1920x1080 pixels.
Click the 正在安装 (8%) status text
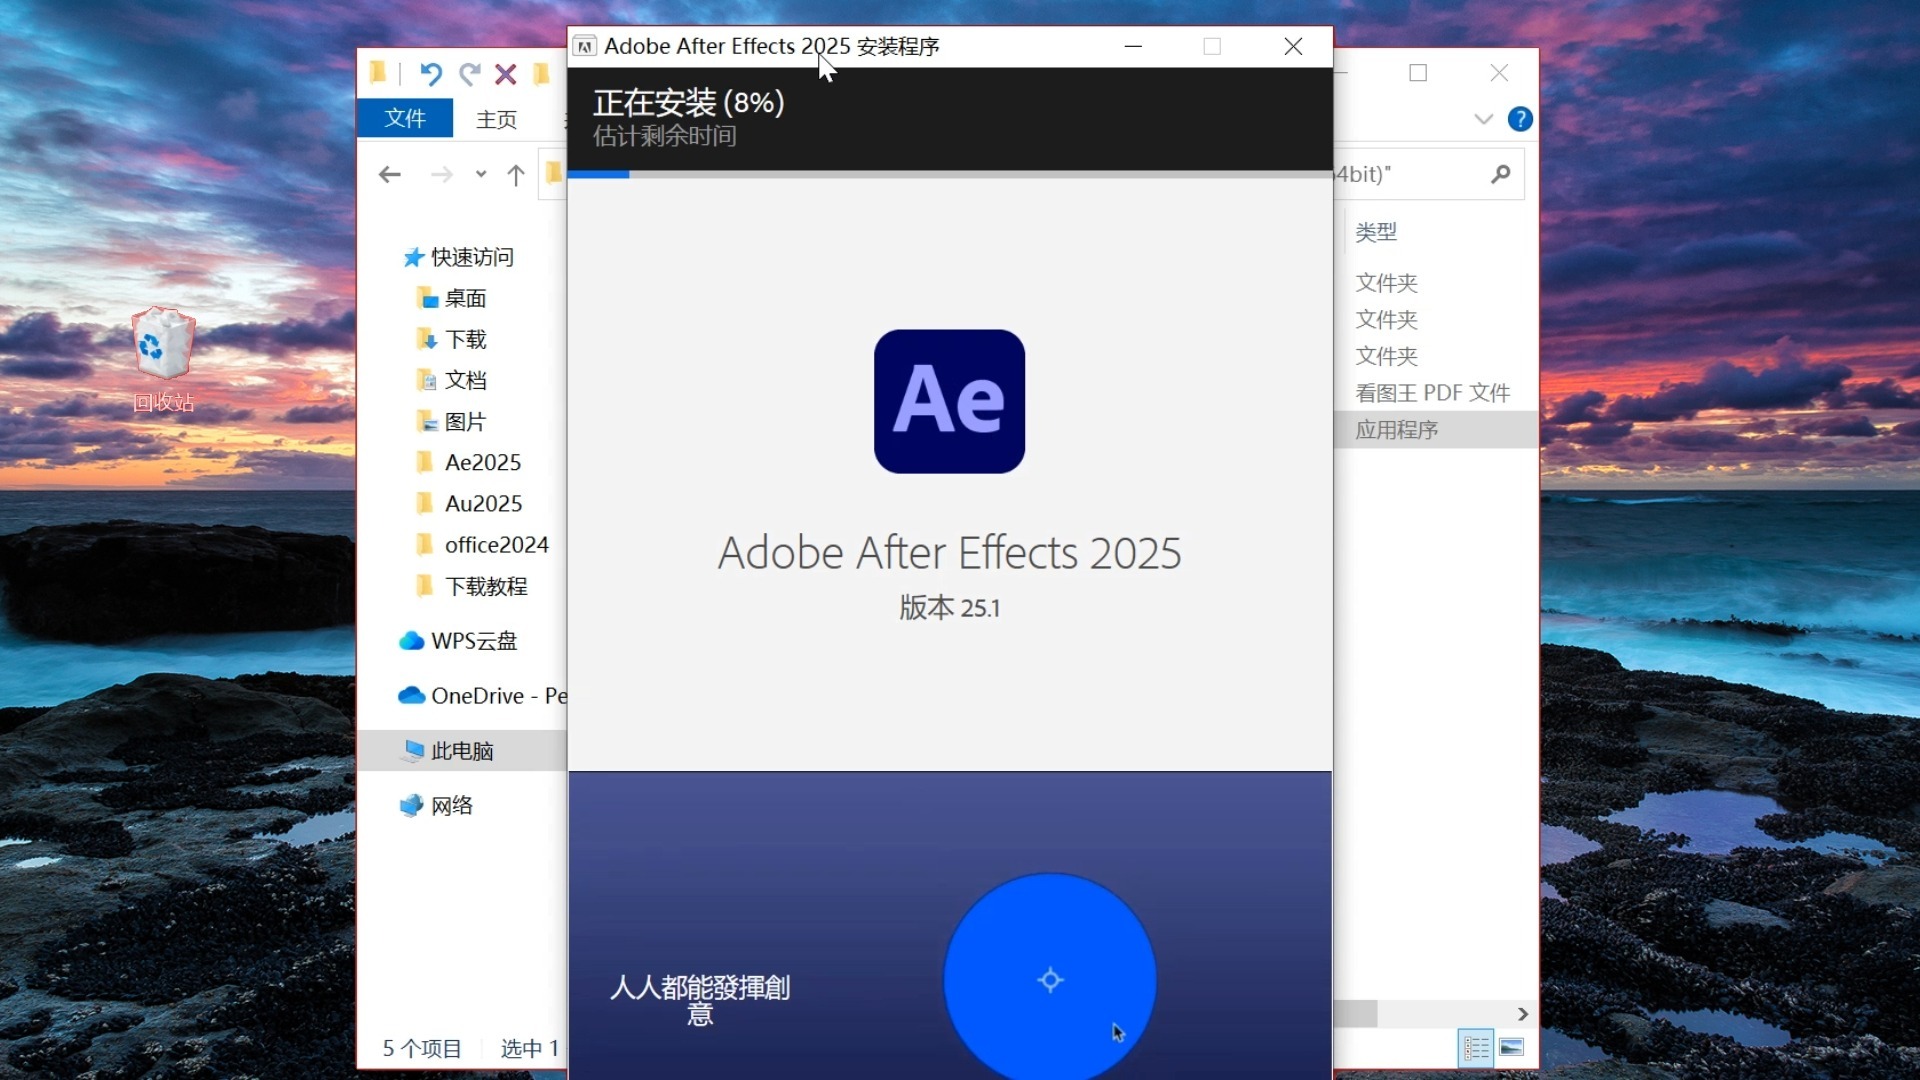[x=688, y=102]
